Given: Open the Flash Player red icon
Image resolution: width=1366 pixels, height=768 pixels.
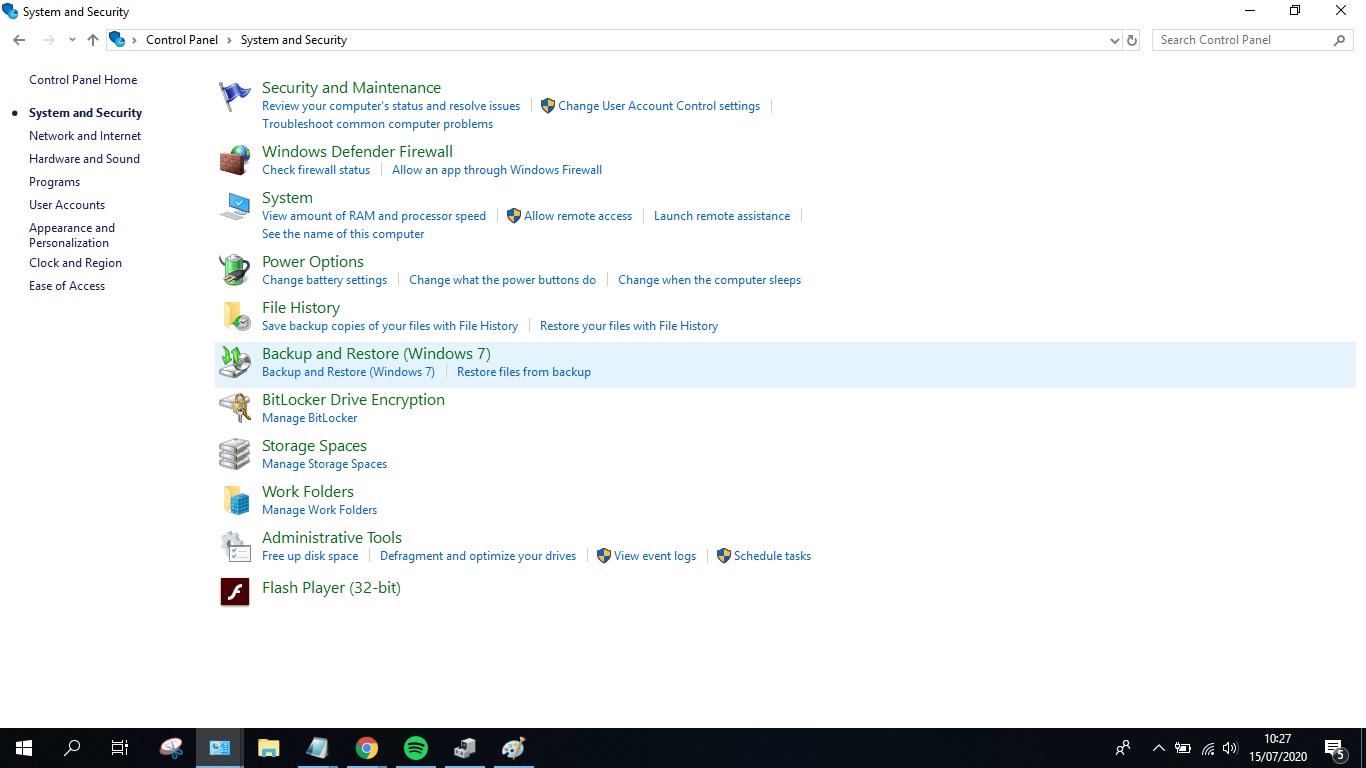Looking at the screenshot, I should pos(235,592).
